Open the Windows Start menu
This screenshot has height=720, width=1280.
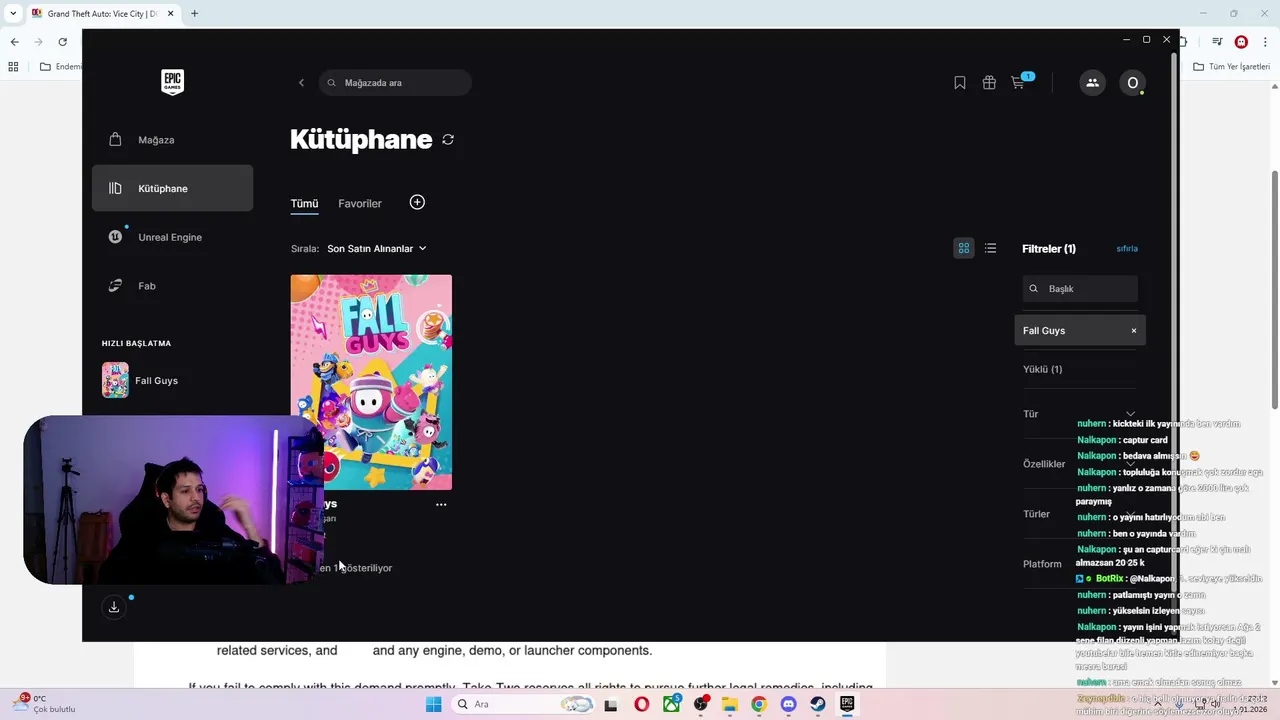pos(433,704)
